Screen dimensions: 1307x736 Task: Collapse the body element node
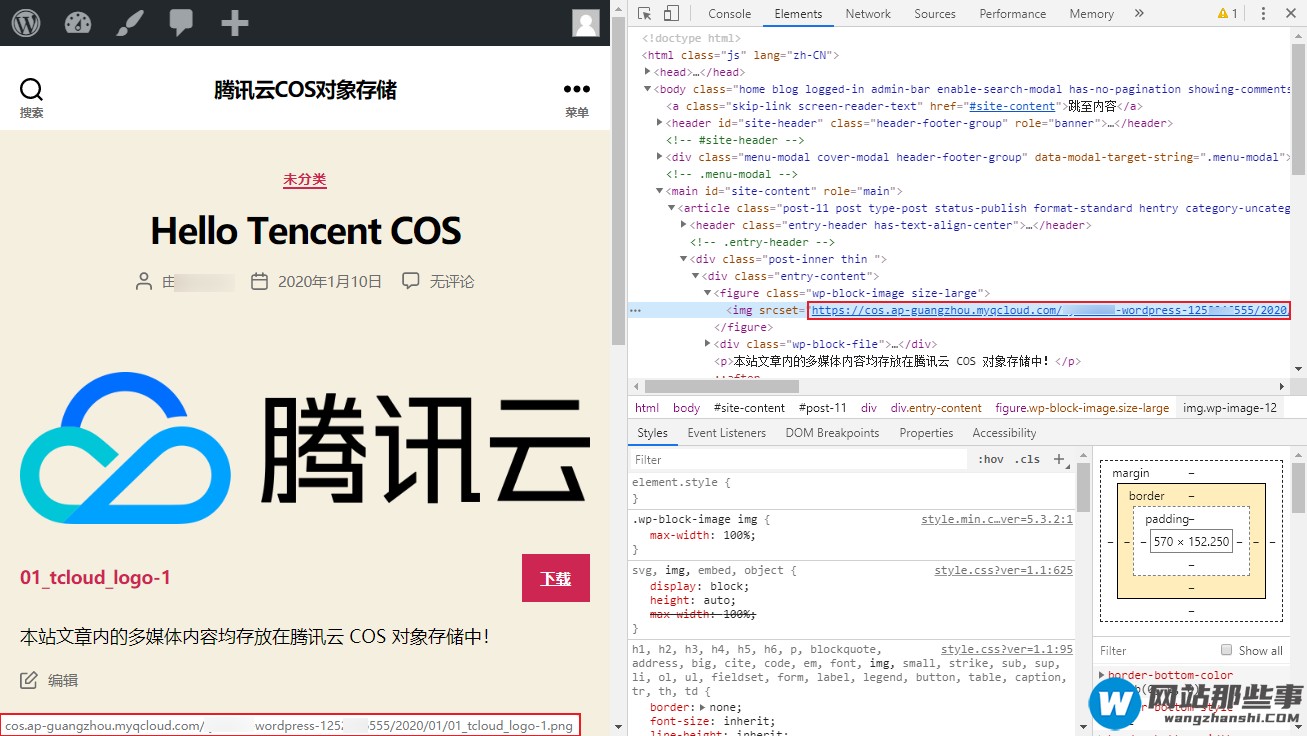648,89
